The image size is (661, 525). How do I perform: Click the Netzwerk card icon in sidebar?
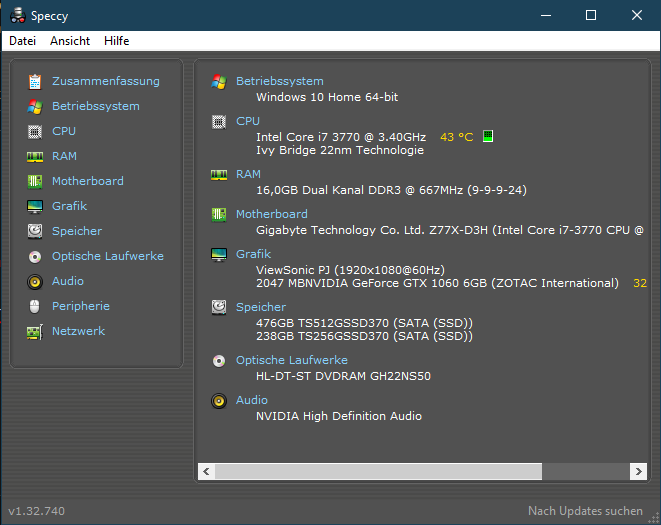pos(35,332)
